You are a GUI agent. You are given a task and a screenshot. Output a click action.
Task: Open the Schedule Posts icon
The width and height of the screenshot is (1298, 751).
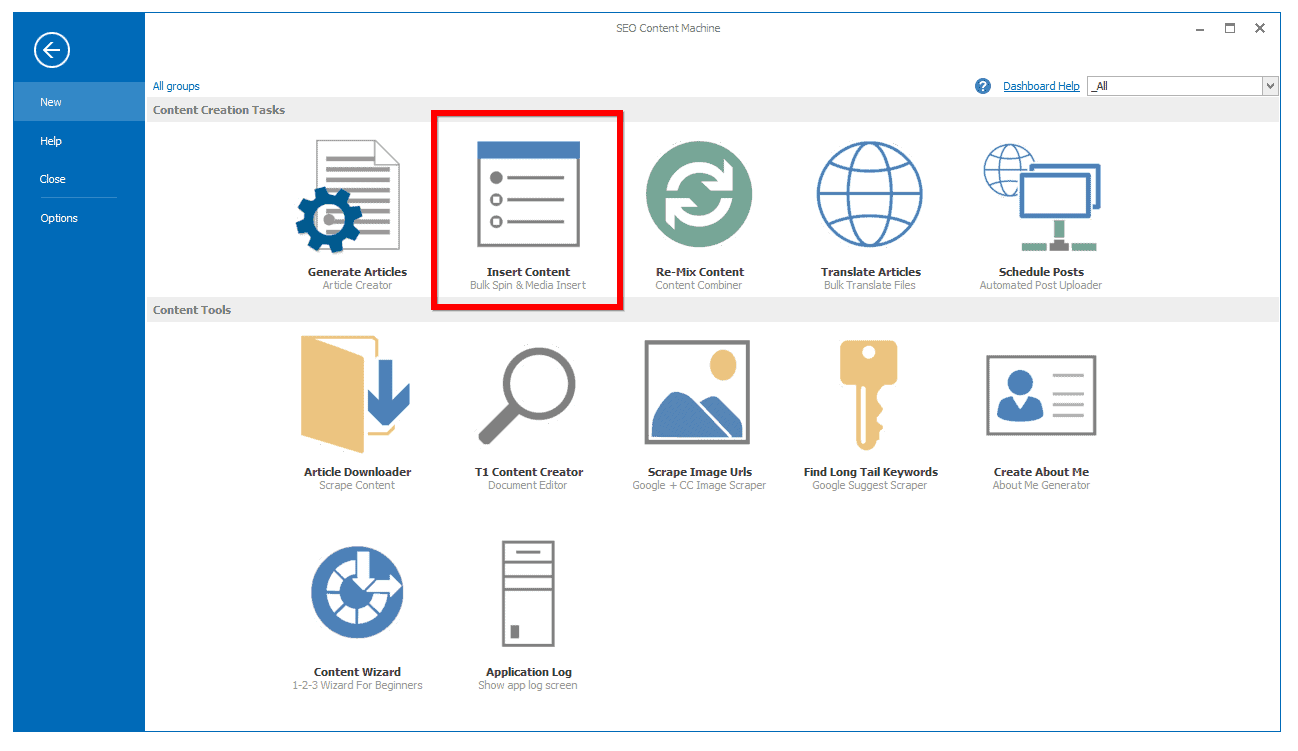tap(1041, 196)
